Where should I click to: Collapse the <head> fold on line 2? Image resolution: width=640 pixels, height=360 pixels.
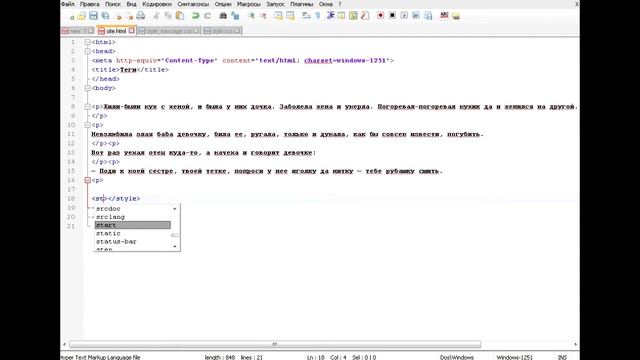[x=87, y=51]
